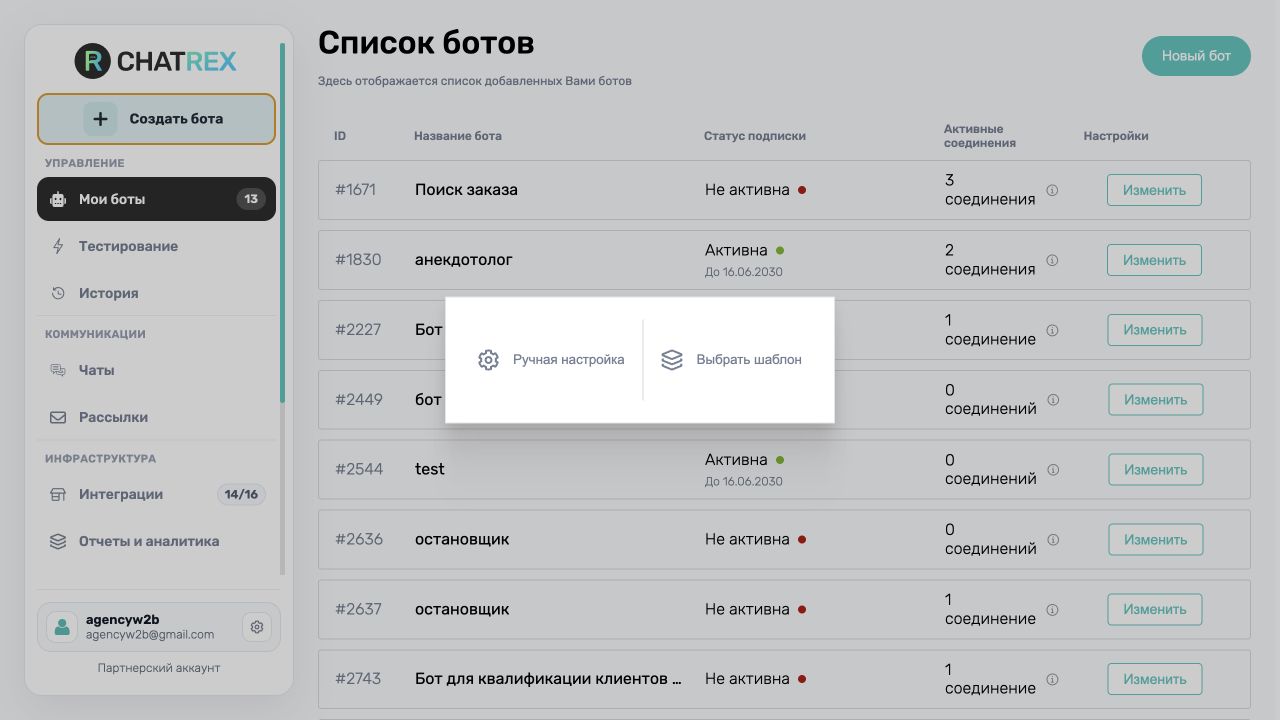Screen dimensions: 1280x720
Task: Click info icon in #2637 row
Action: [x=1053, y=609]
